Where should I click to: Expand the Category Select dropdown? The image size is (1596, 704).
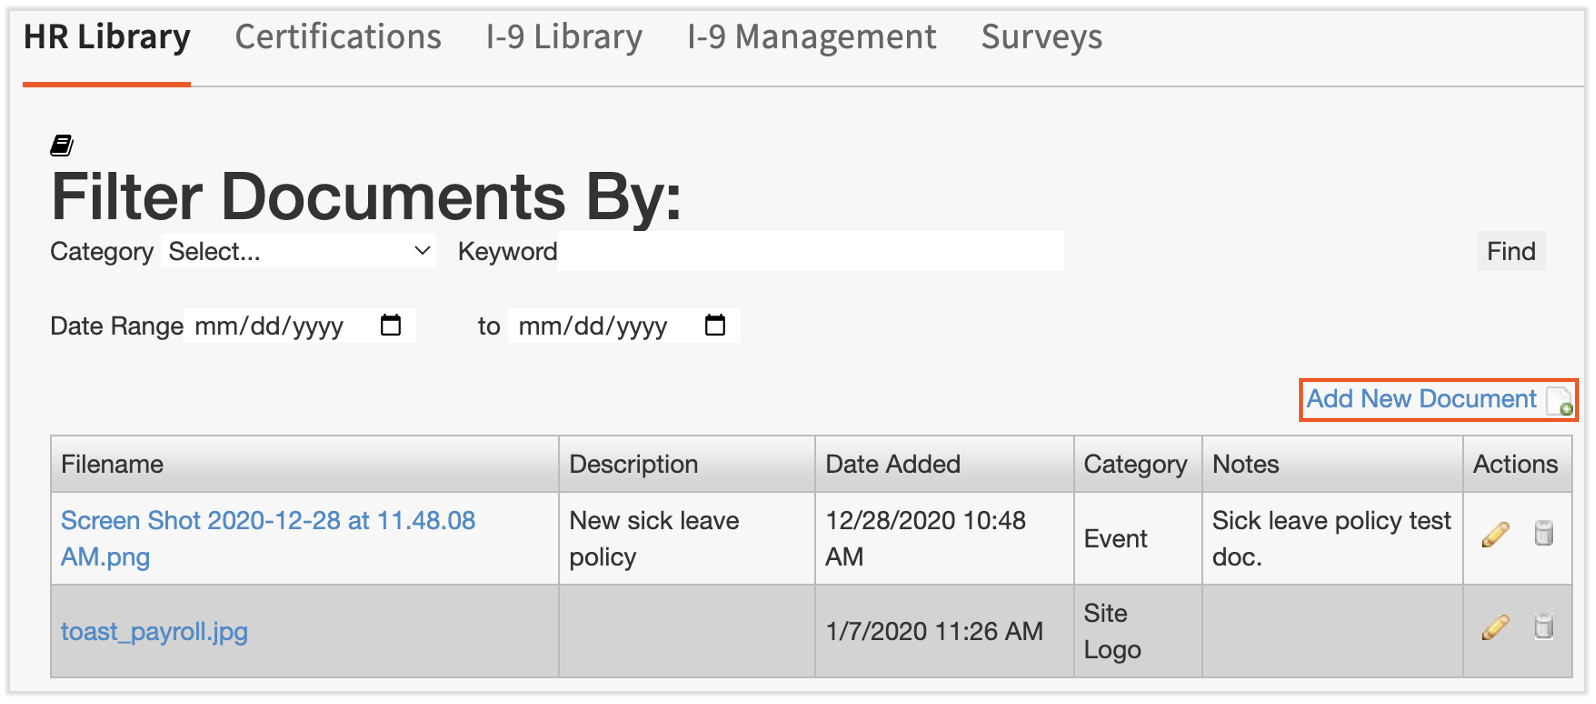tap(299, 251)
